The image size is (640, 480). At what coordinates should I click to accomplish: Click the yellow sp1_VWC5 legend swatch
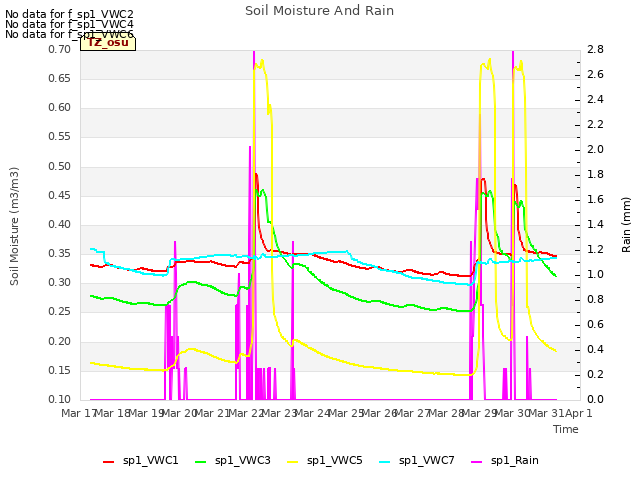tap(293, 462)
